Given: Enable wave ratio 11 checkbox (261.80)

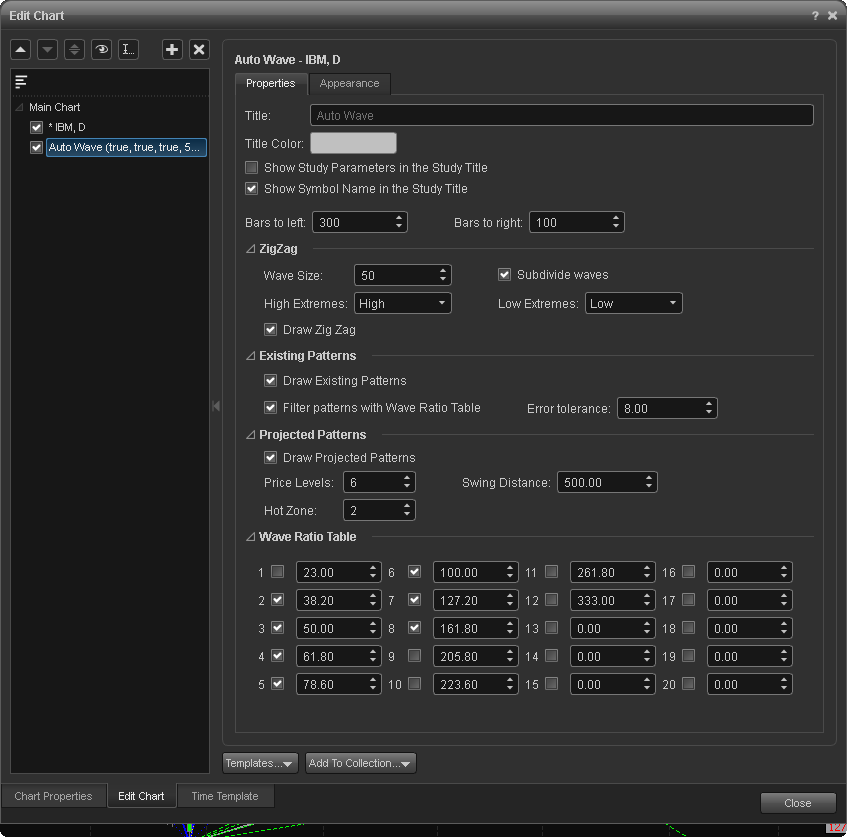Looking at the screenshot, I should 552,572.
